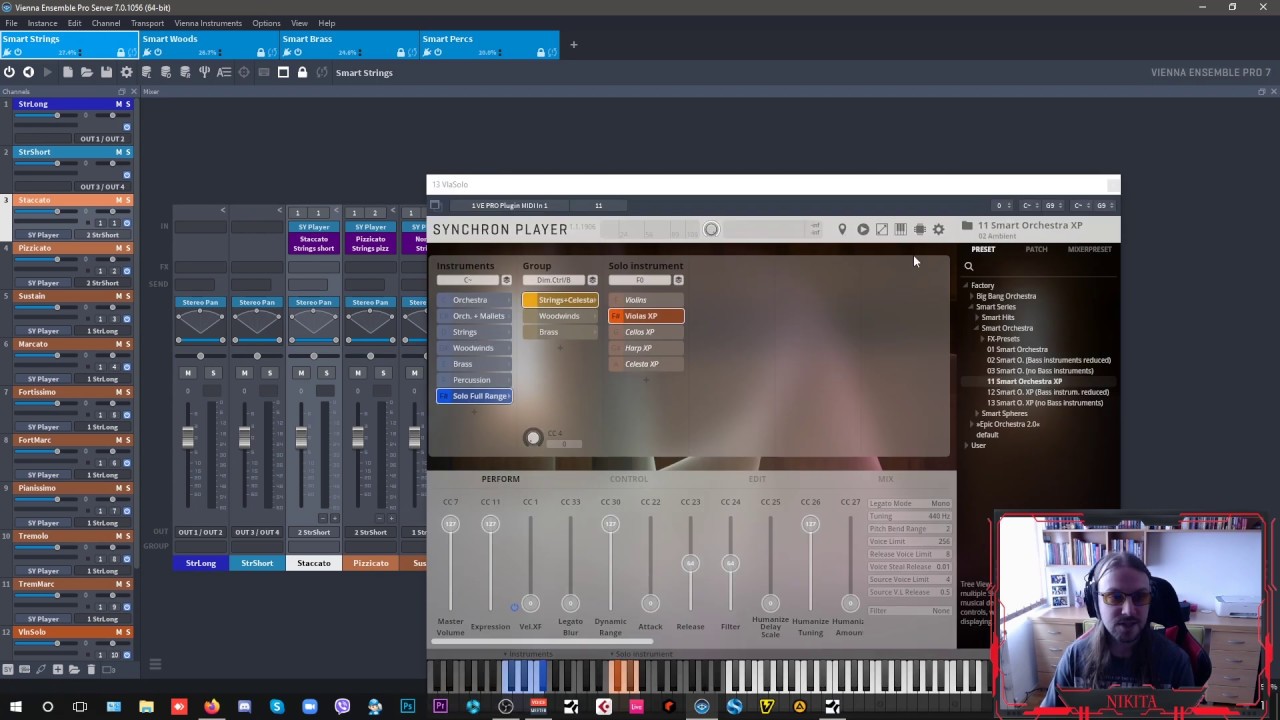Open Skype from the taskbar
The image size is (1280, 720).
pos(277,707)
